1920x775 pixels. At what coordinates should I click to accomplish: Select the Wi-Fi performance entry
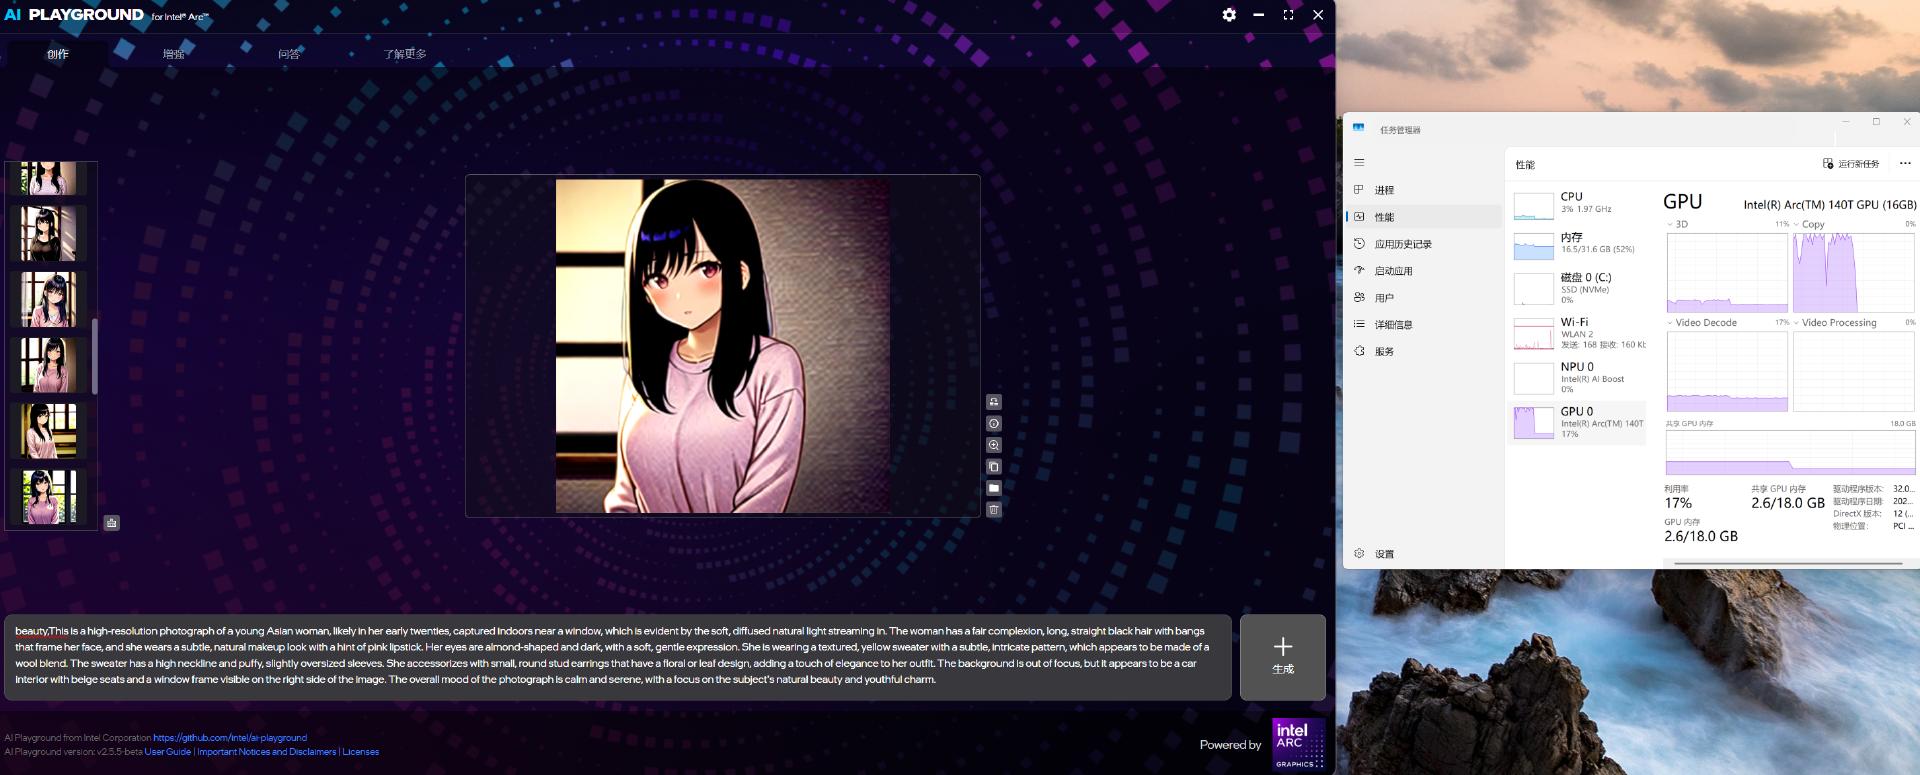(1577, 333)
